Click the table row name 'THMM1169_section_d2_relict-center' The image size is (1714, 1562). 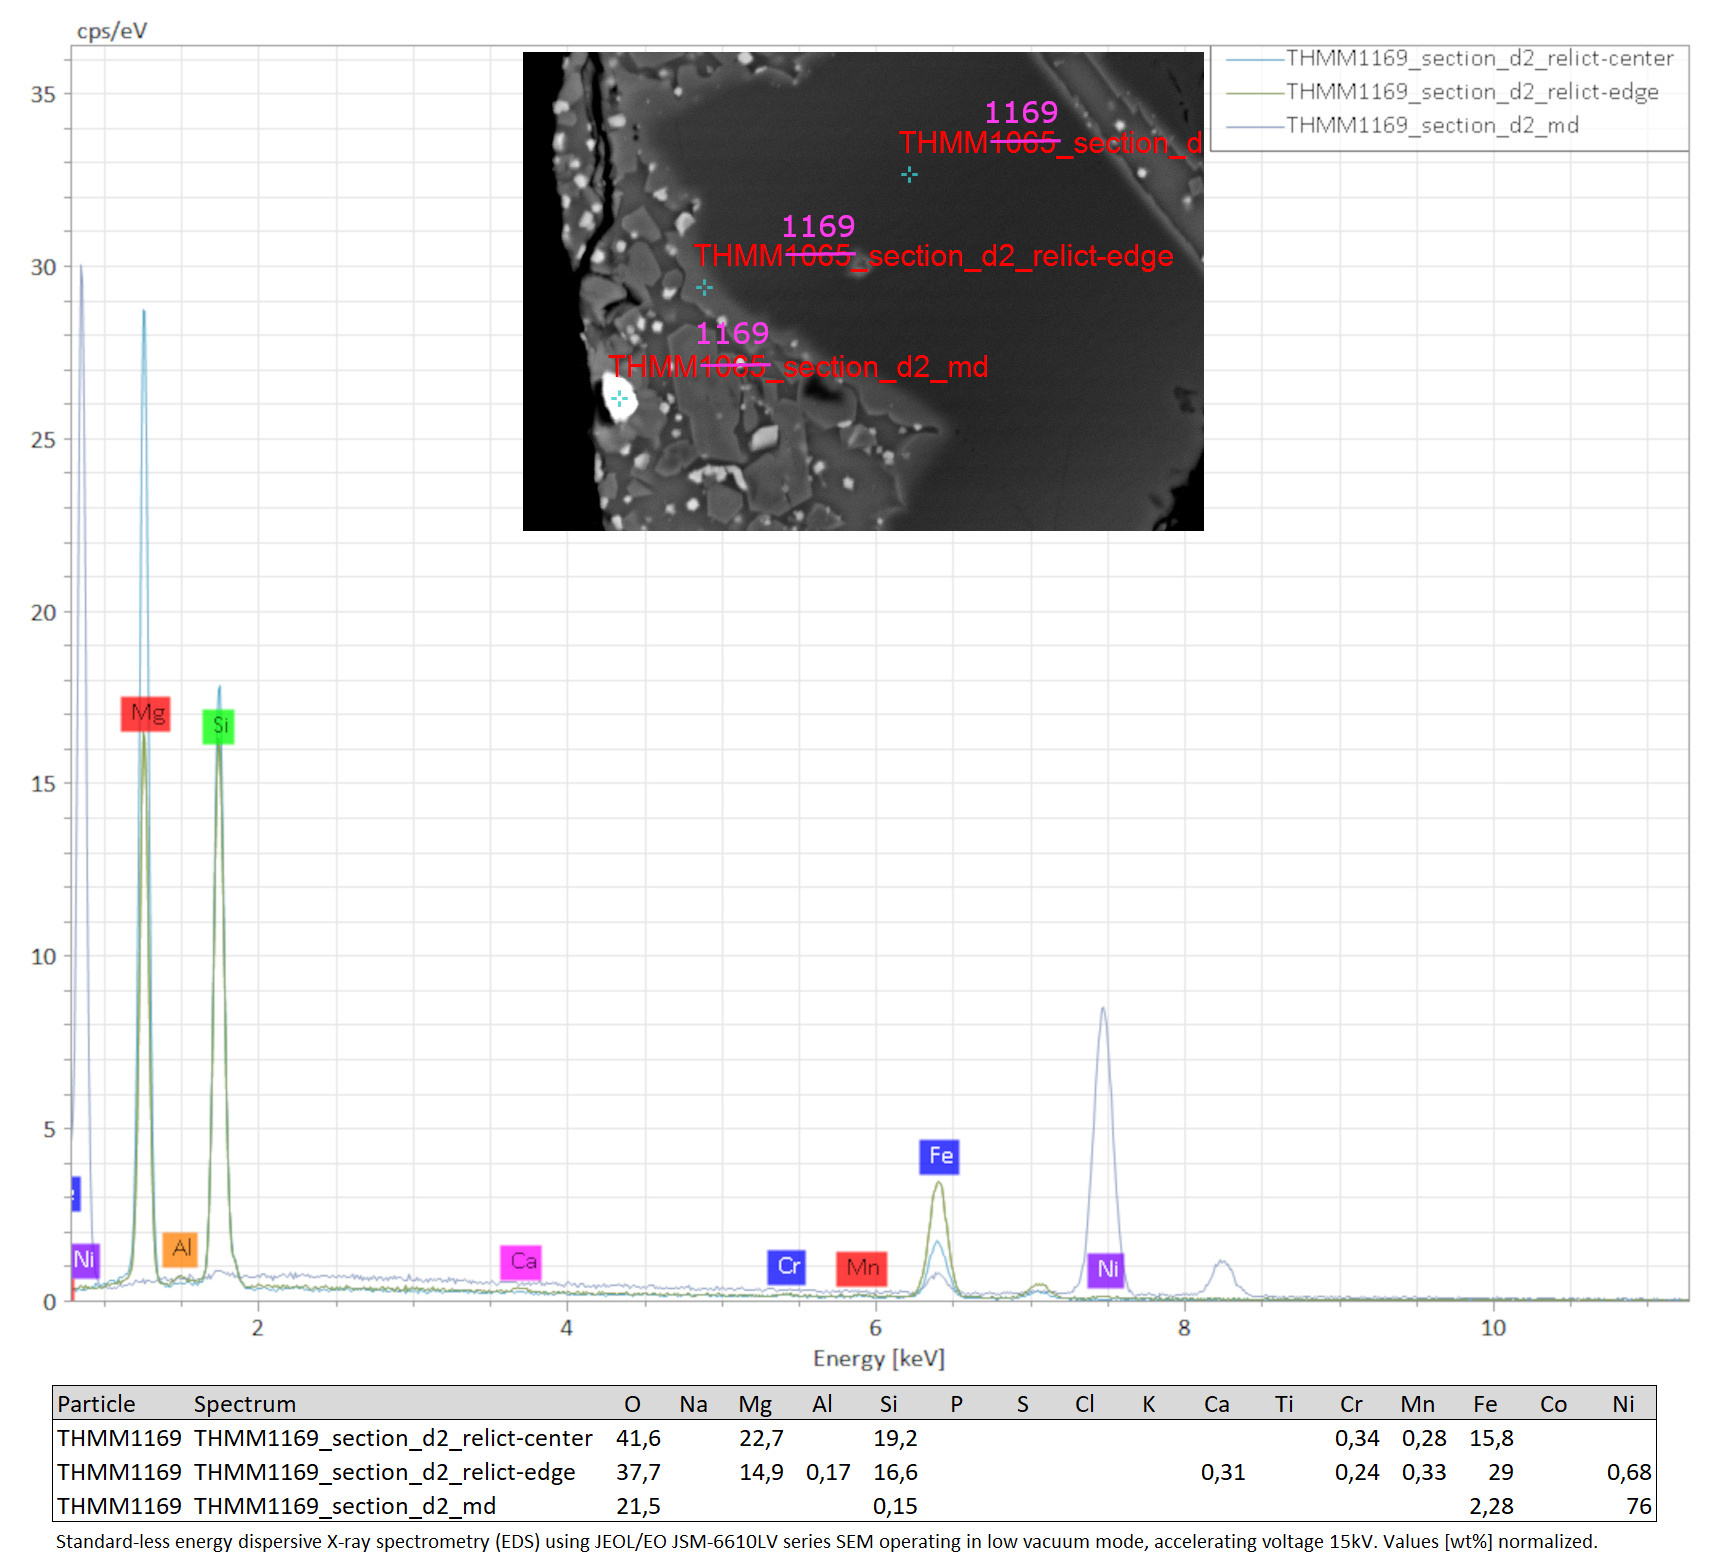click(x=393, y=1438)
